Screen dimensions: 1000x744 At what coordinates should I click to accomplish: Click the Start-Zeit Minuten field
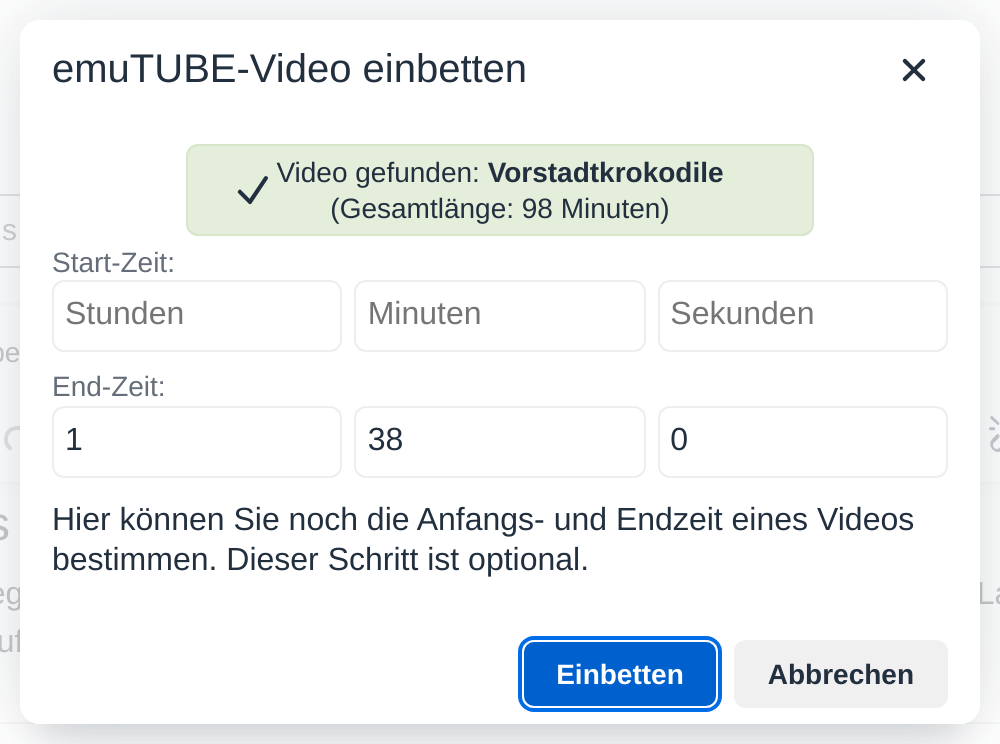[x=499, y=316]
